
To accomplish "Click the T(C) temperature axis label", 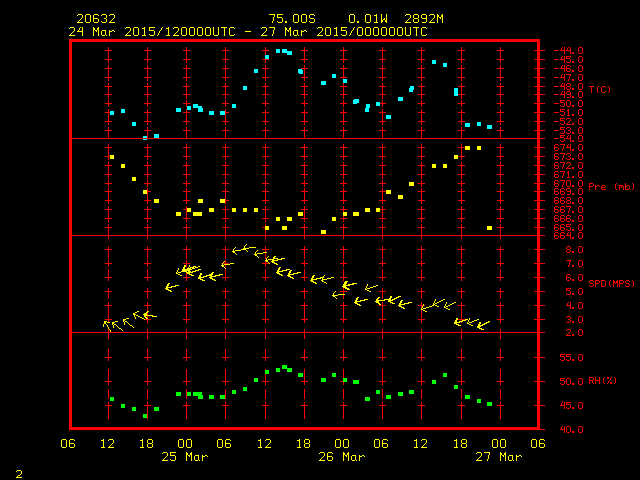I will coord(600,89).
